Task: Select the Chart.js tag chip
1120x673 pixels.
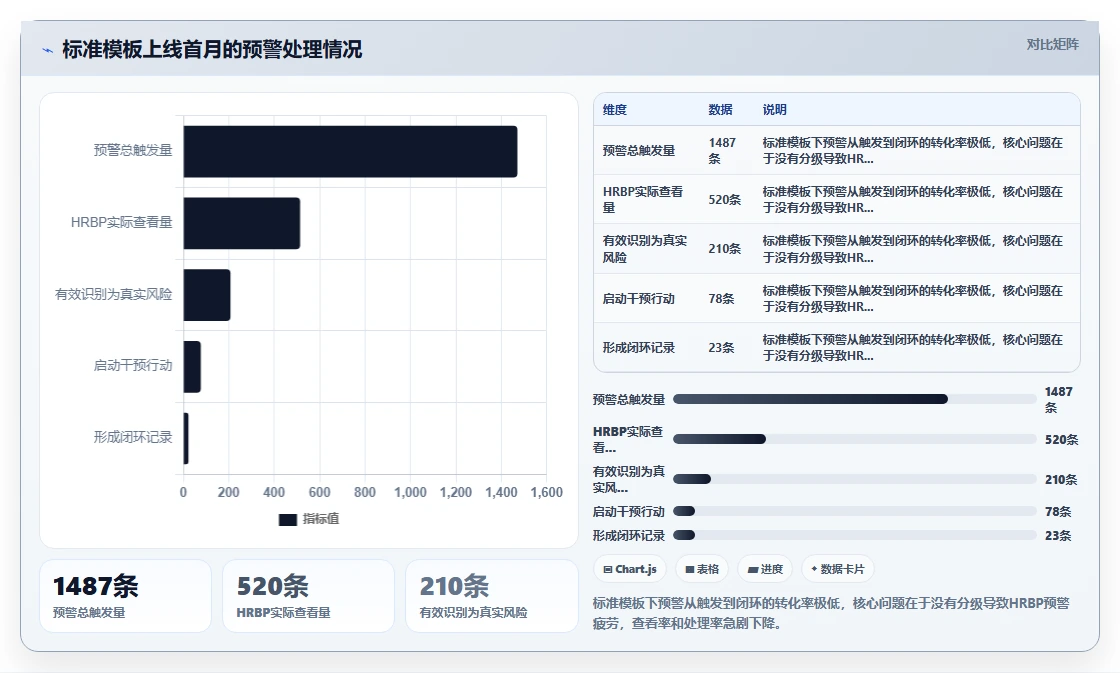Action: point(630,569)
